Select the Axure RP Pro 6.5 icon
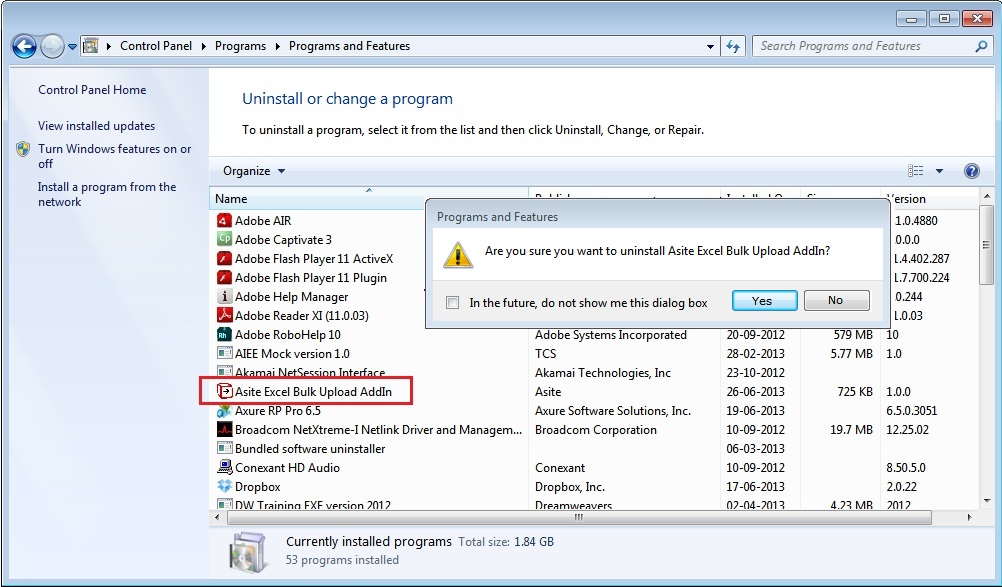The width and height of the screenshot is (1002, 587). pyautogui.click(x=224, y=411)
